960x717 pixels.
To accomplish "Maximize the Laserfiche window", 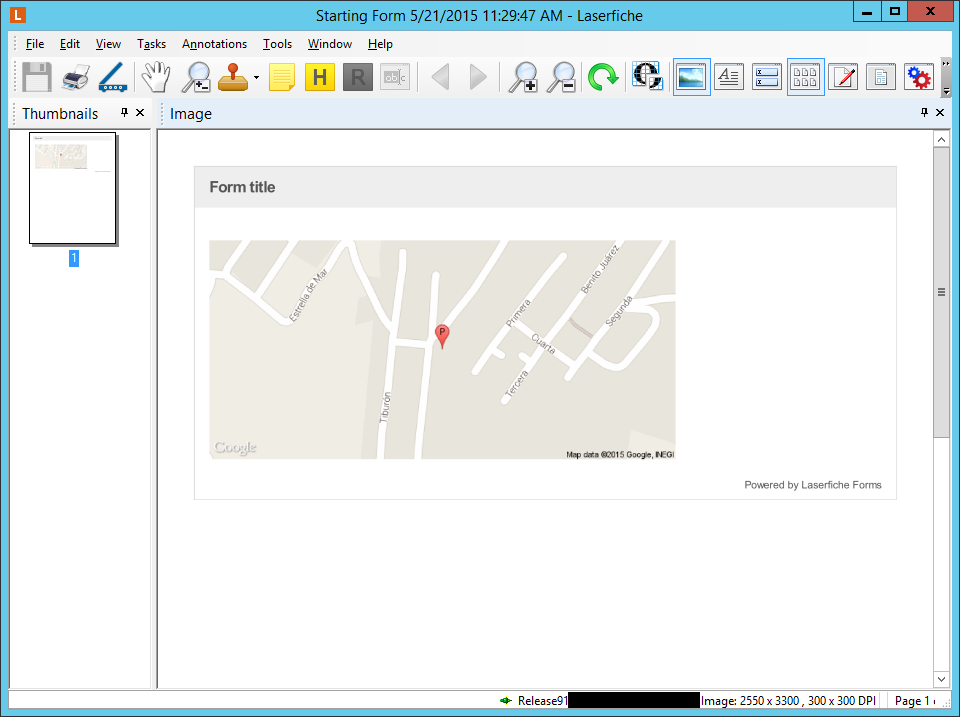I will 894,12.
